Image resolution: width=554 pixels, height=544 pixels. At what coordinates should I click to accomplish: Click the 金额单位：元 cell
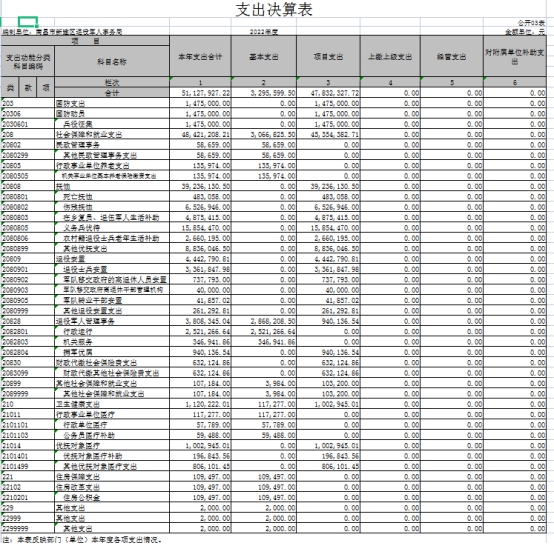click(x=525, y=32)
